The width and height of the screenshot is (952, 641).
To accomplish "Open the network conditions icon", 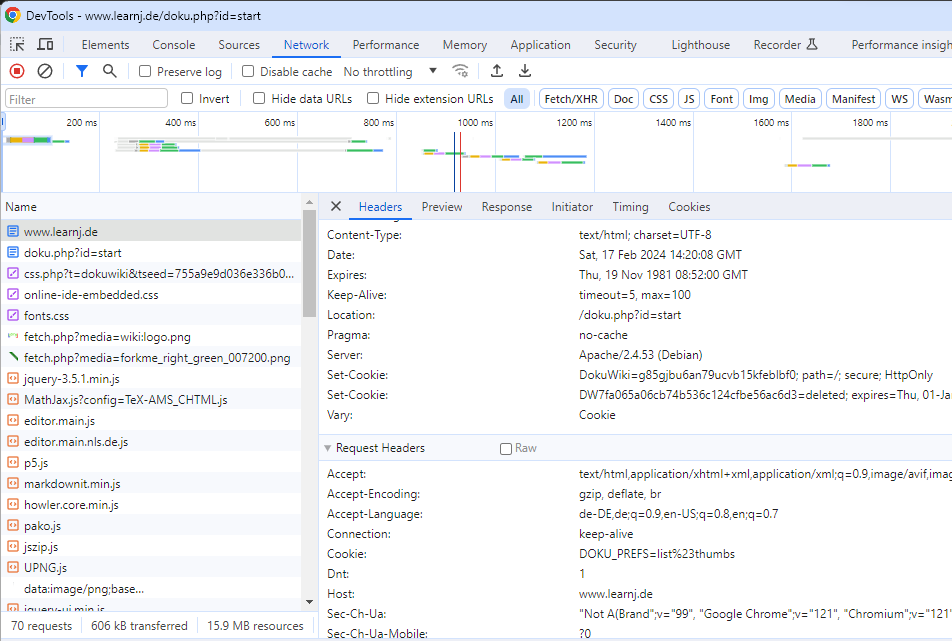I will point(460,71).
